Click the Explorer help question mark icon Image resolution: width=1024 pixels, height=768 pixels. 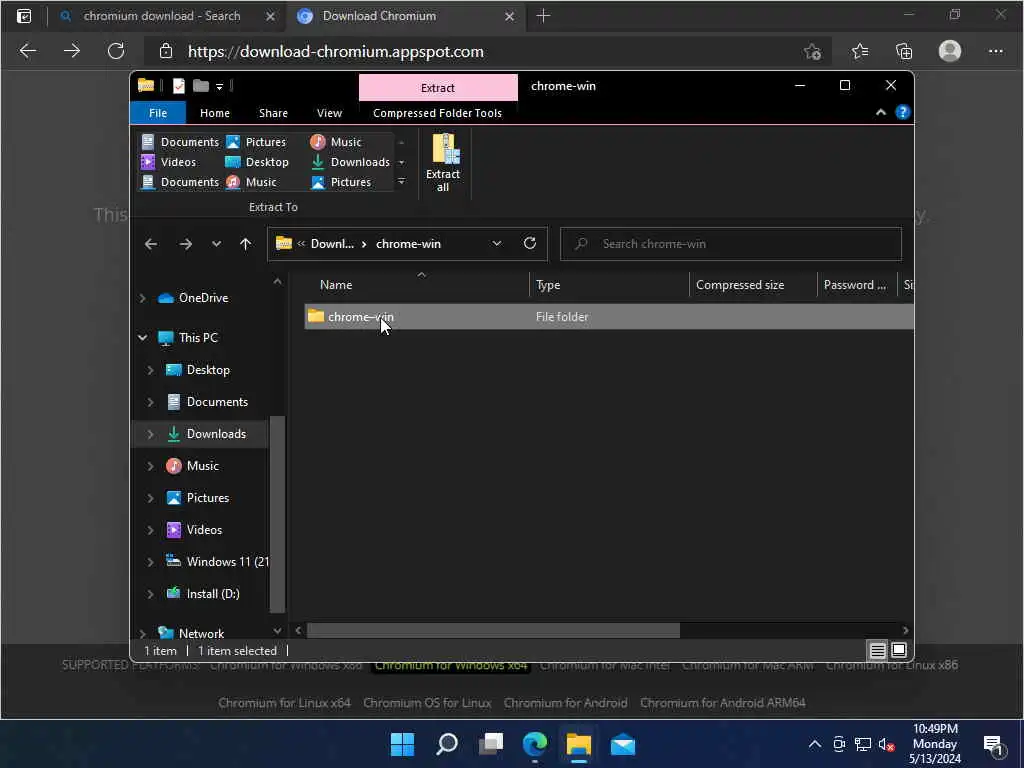(903, 112)
